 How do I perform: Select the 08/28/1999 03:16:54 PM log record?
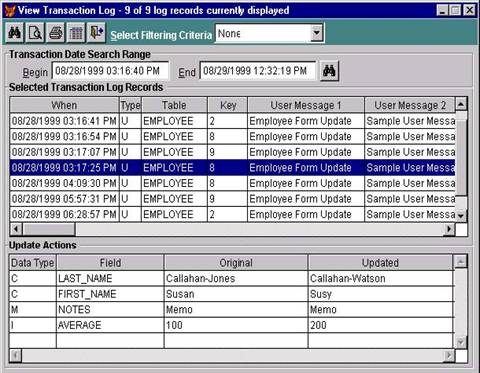[232, 137]
